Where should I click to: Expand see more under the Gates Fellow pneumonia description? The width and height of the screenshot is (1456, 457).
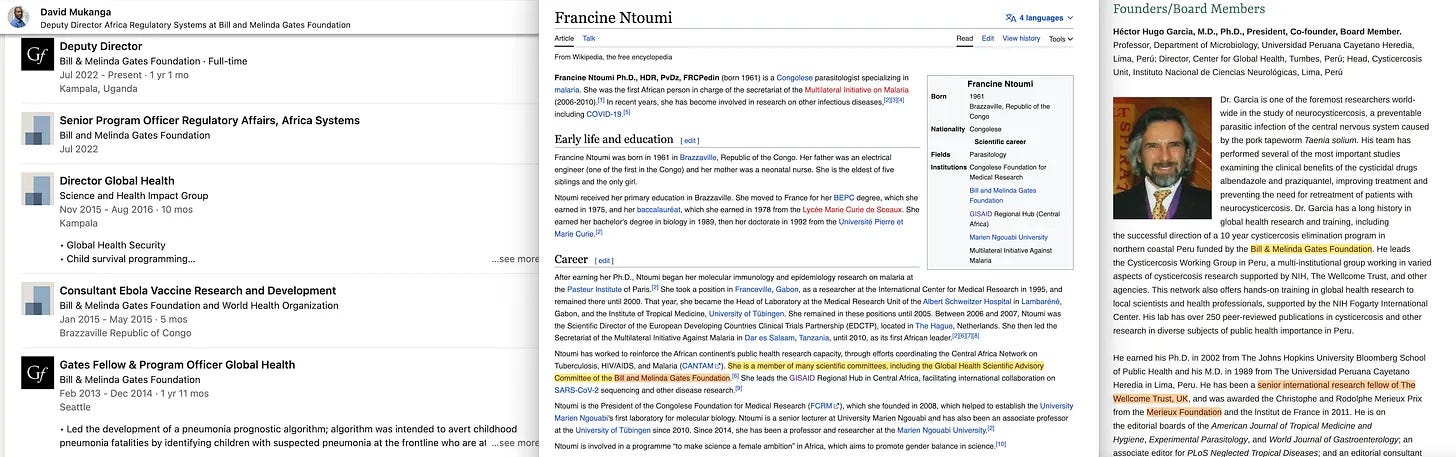click(x=516, y=442)
